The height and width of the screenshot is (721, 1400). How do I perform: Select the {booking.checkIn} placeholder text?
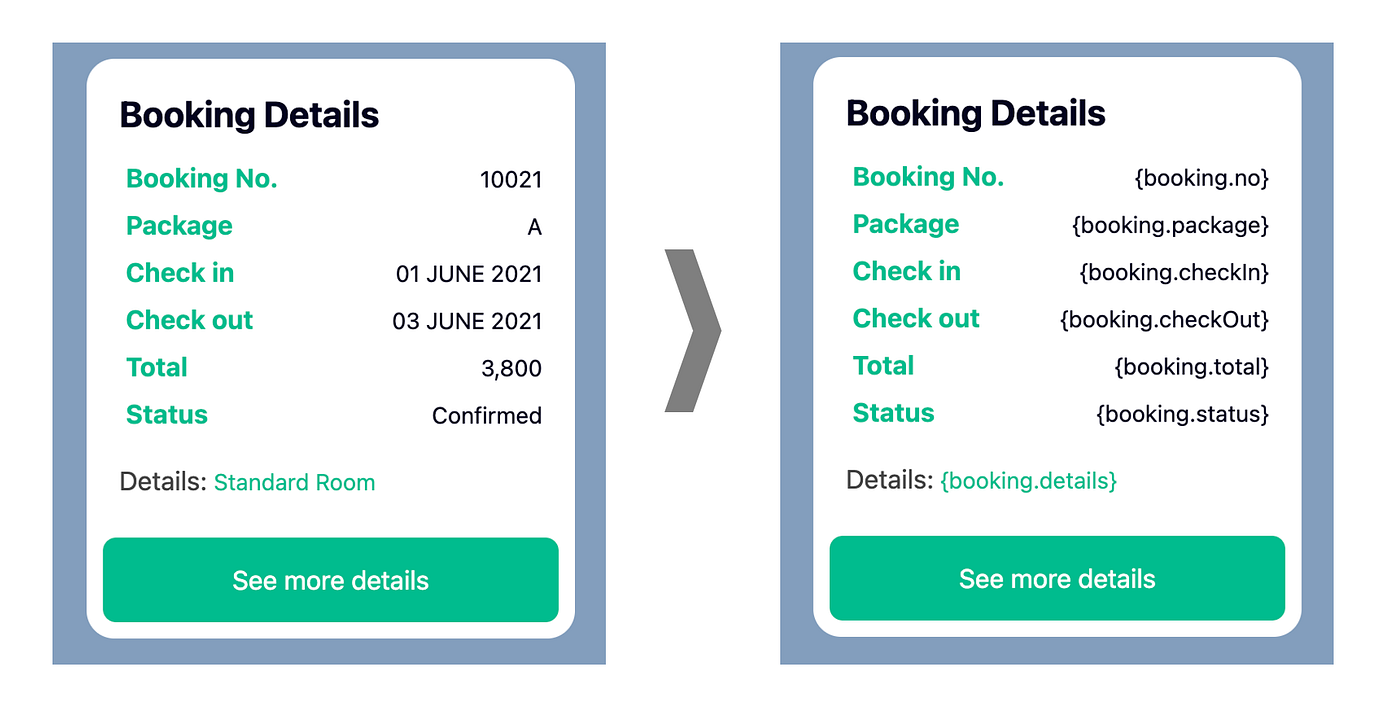point(1174,272)
